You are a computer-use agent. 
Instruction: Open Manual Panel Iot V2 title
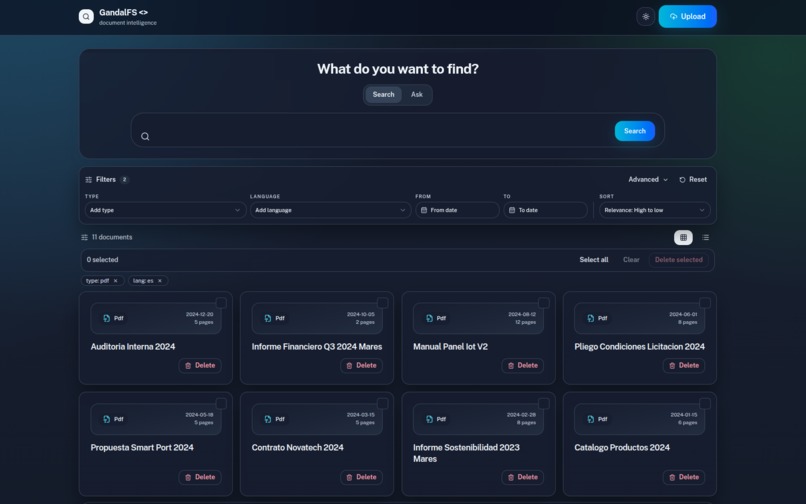450,347
